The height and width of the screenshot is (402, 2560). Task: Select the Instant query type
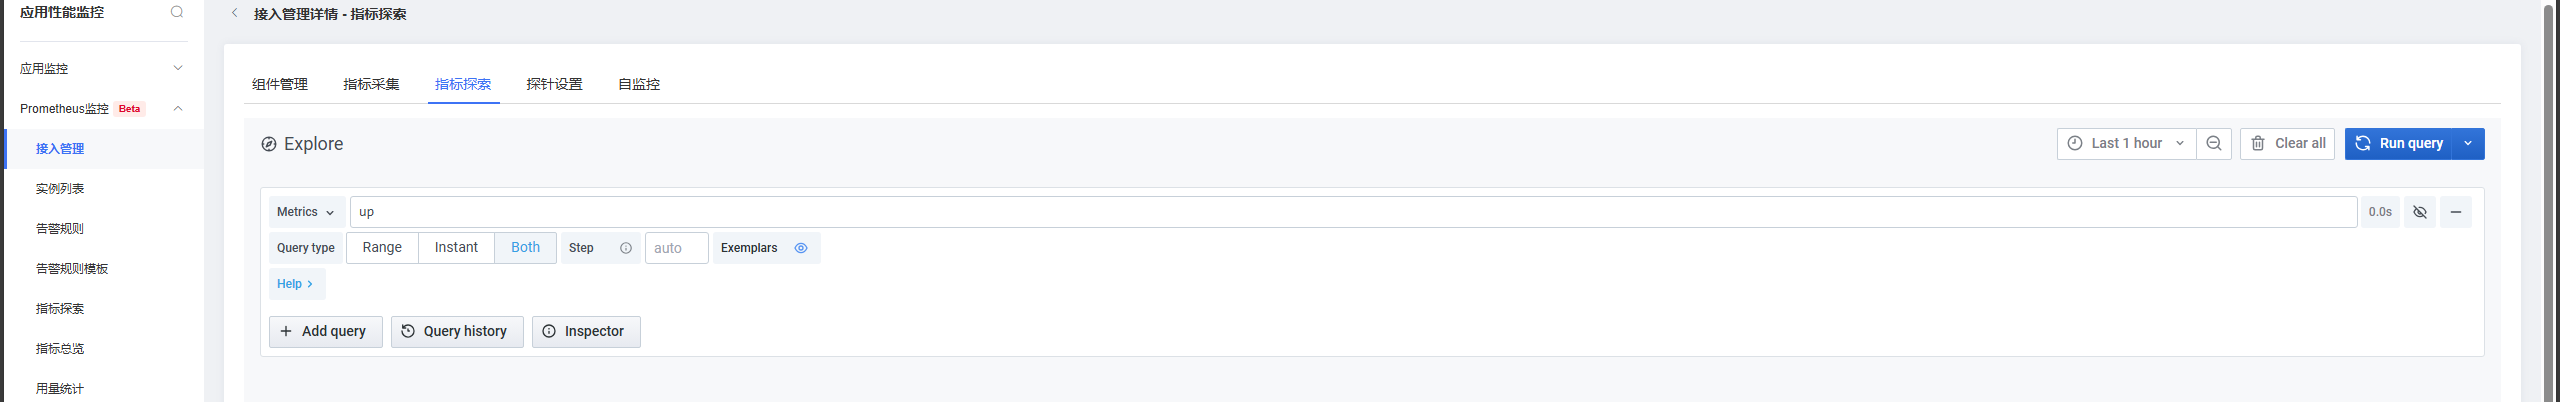point(456,248)
